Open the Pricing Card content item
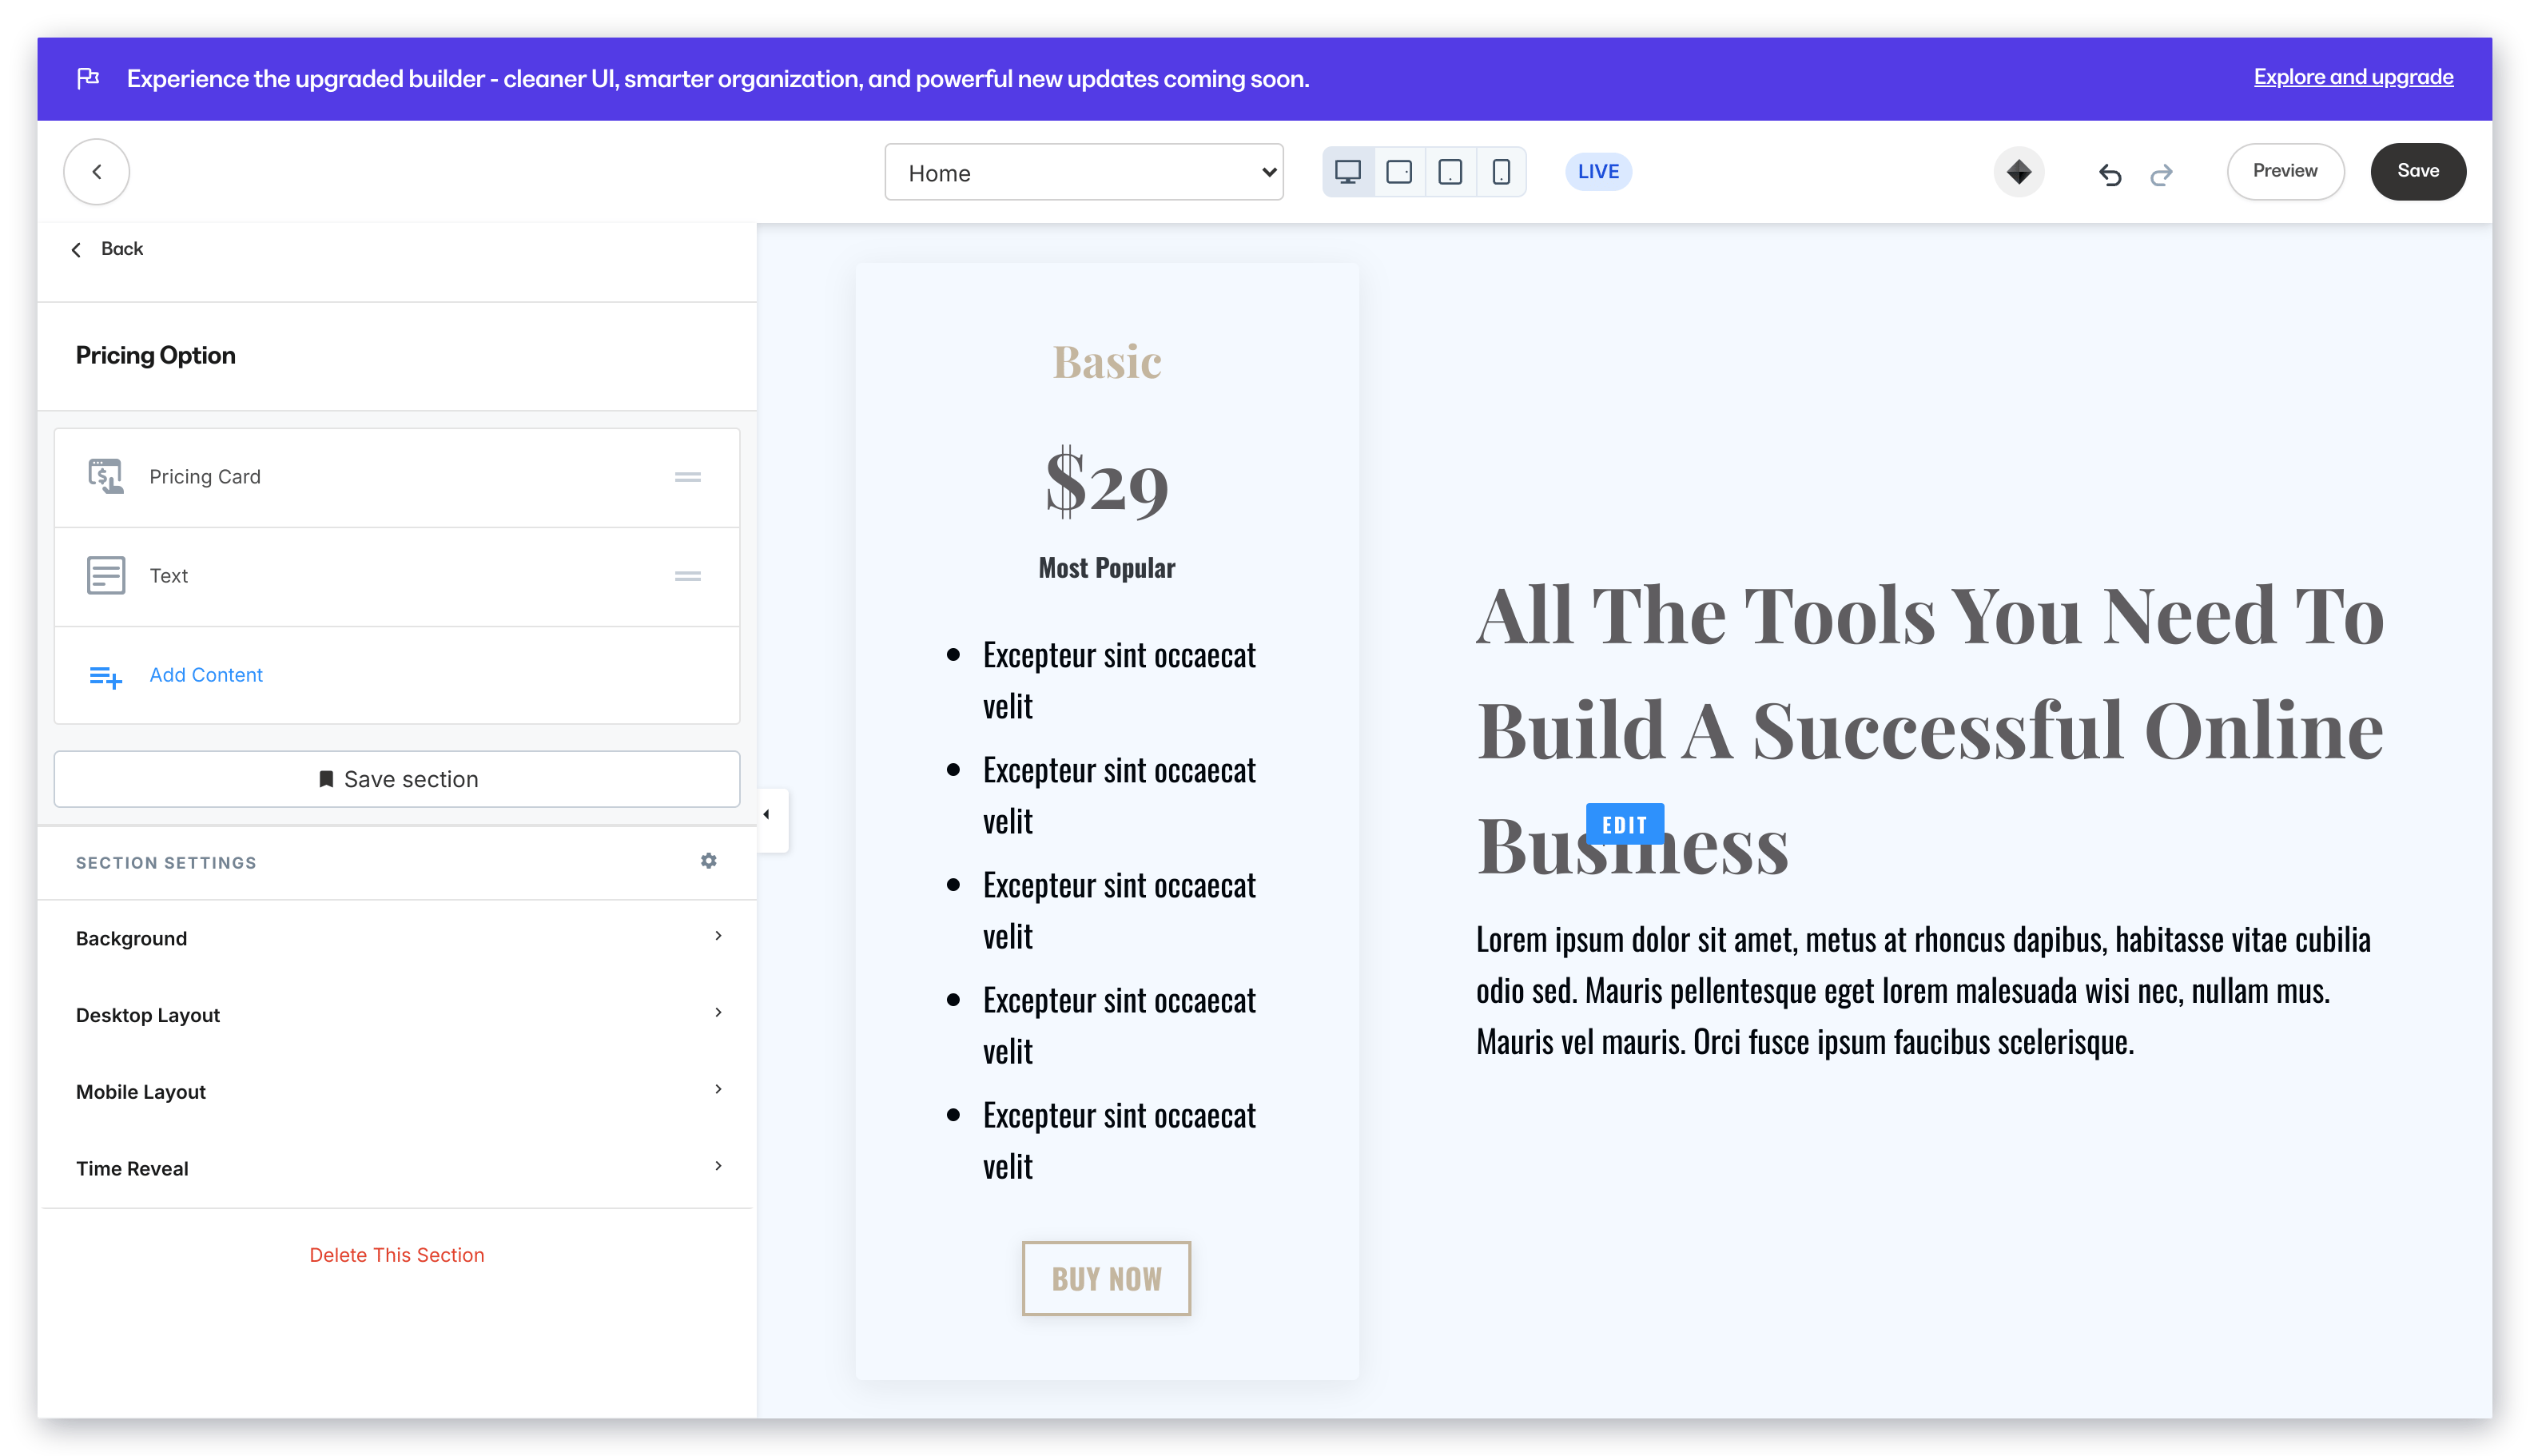The image size is (2530, 1456). coord(397,477)
